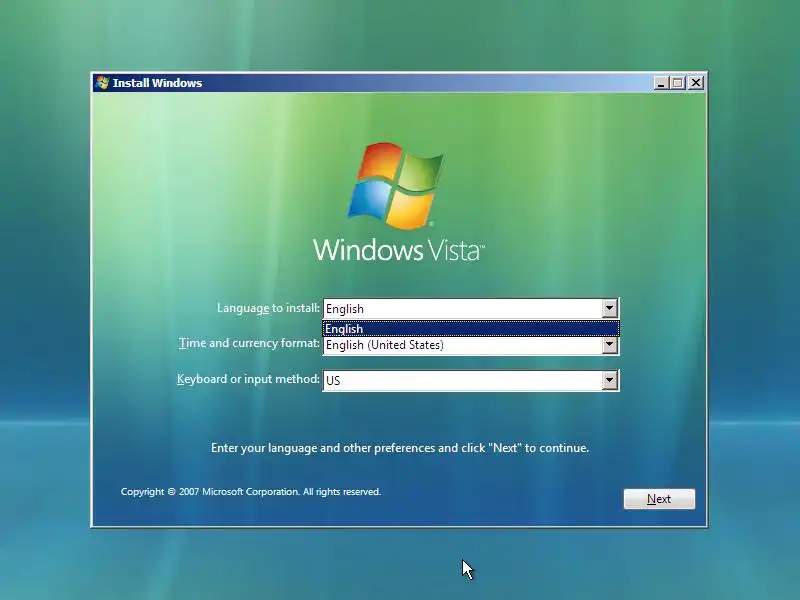
Task: Close the Install Windows window
Action: [x=696, y=83]
